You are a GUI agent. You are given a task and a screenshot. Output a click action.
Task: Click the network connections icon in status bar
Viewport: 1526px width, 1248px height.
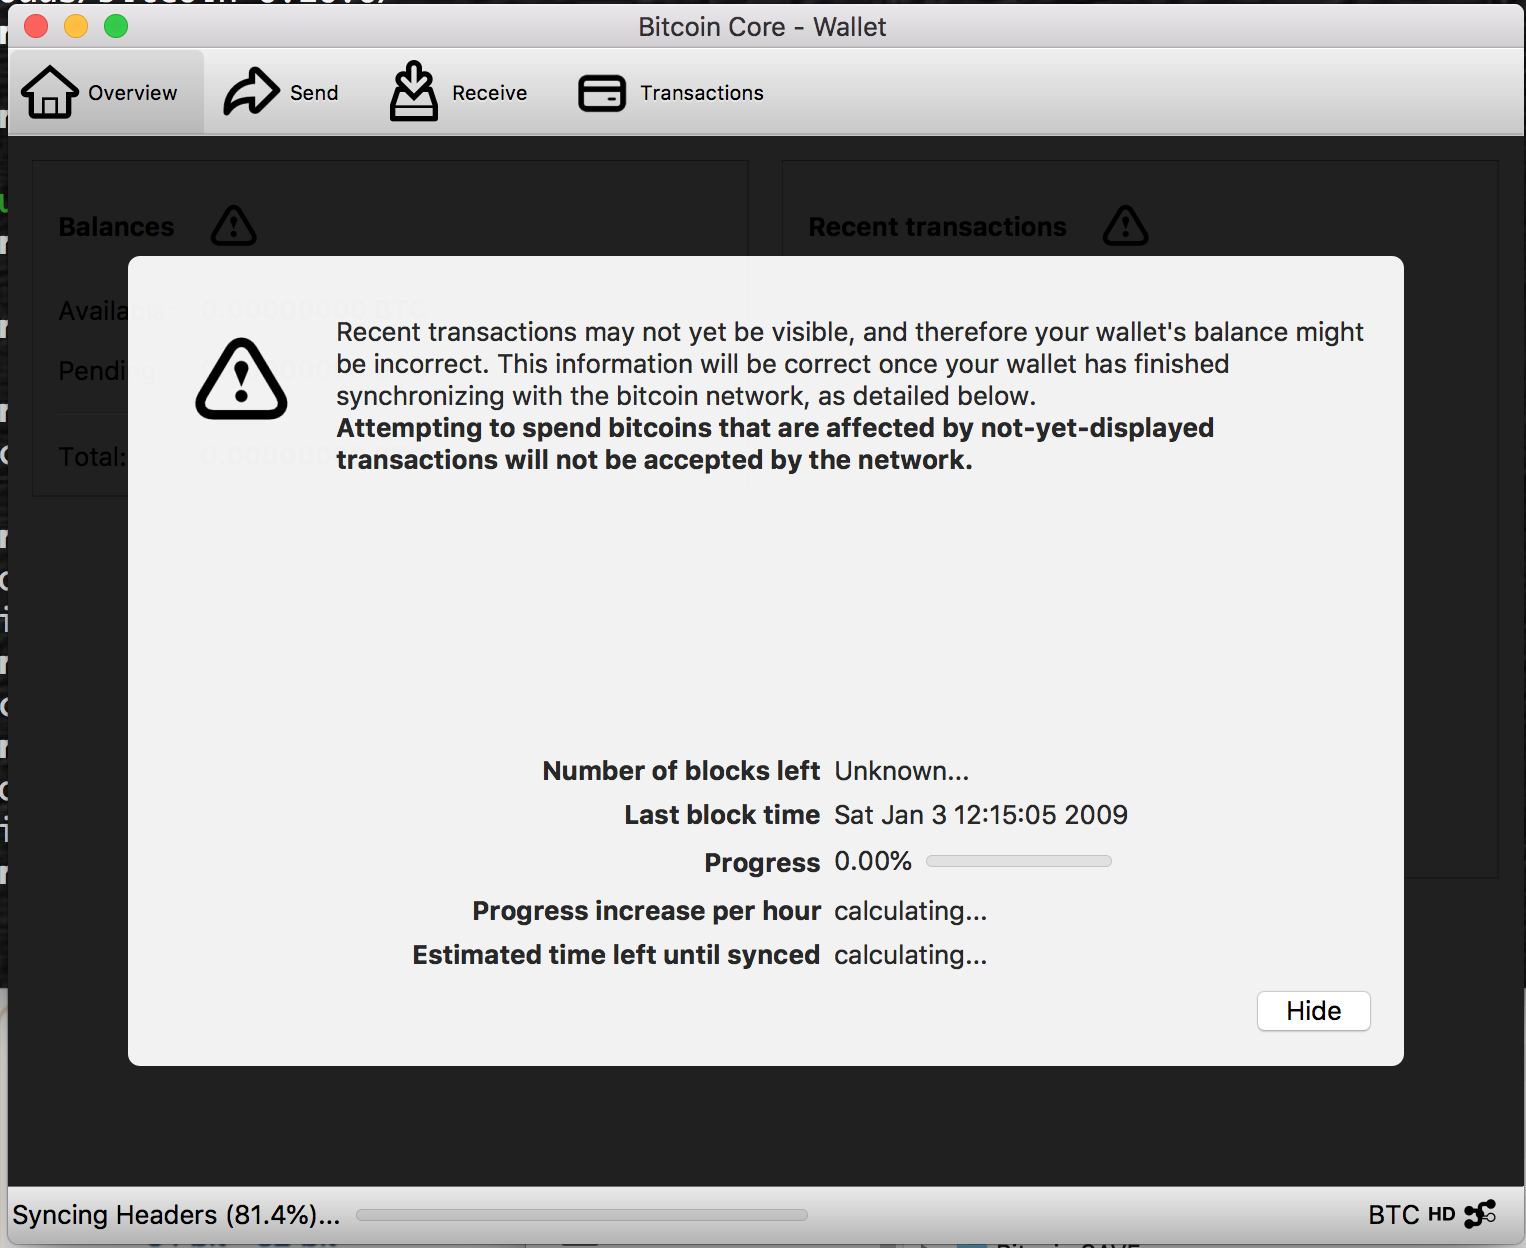pyautogui.click(x=1480, y=1214)
